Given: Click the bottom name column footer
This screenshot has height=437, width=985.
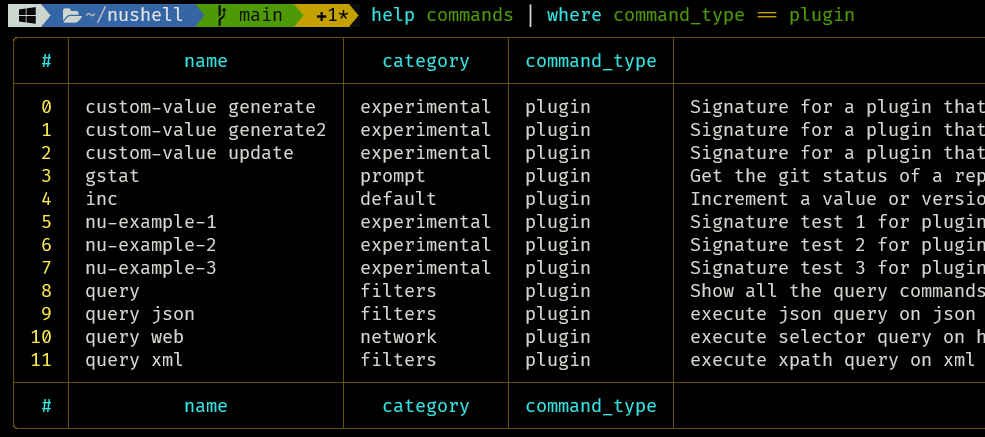Looking at the screenshot, I should click(205, 406).
